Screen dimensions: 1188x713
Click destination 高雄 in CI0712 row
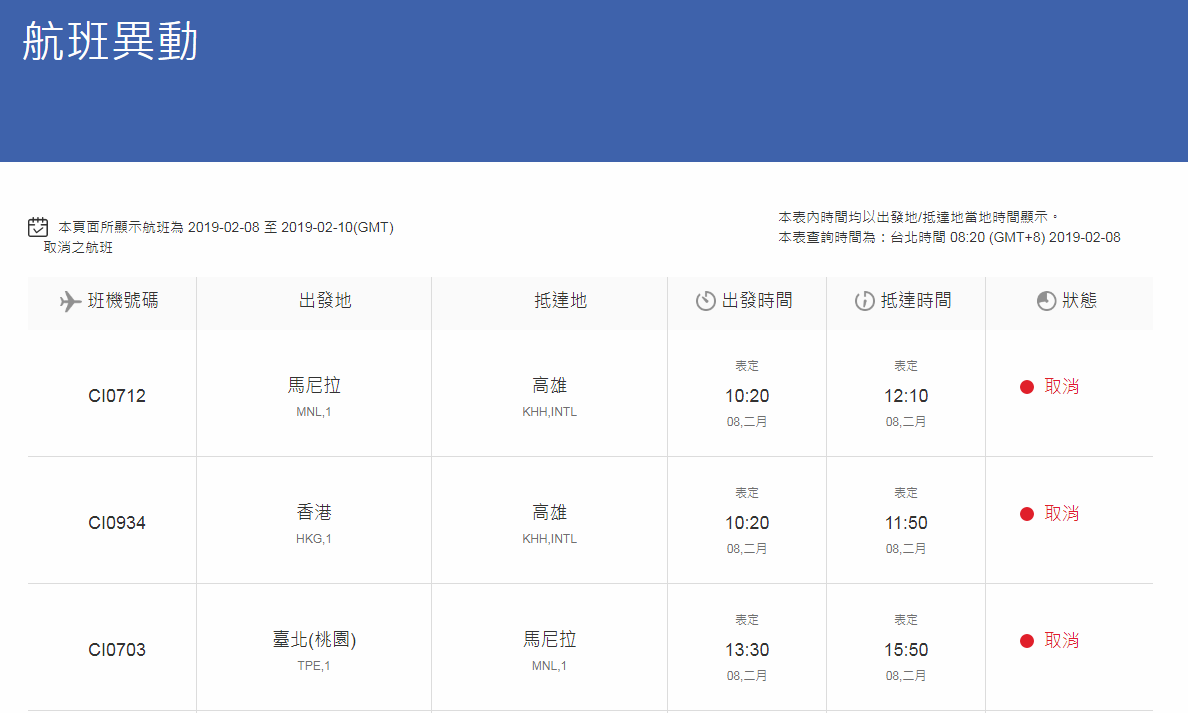(x=549, y=386)
